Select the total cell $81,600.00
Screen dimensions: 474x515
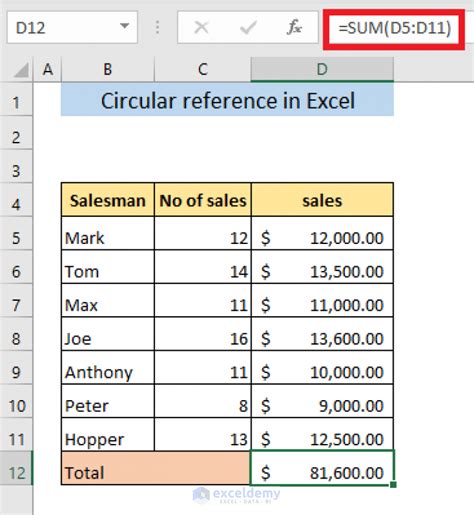click(x=322, y=468)
